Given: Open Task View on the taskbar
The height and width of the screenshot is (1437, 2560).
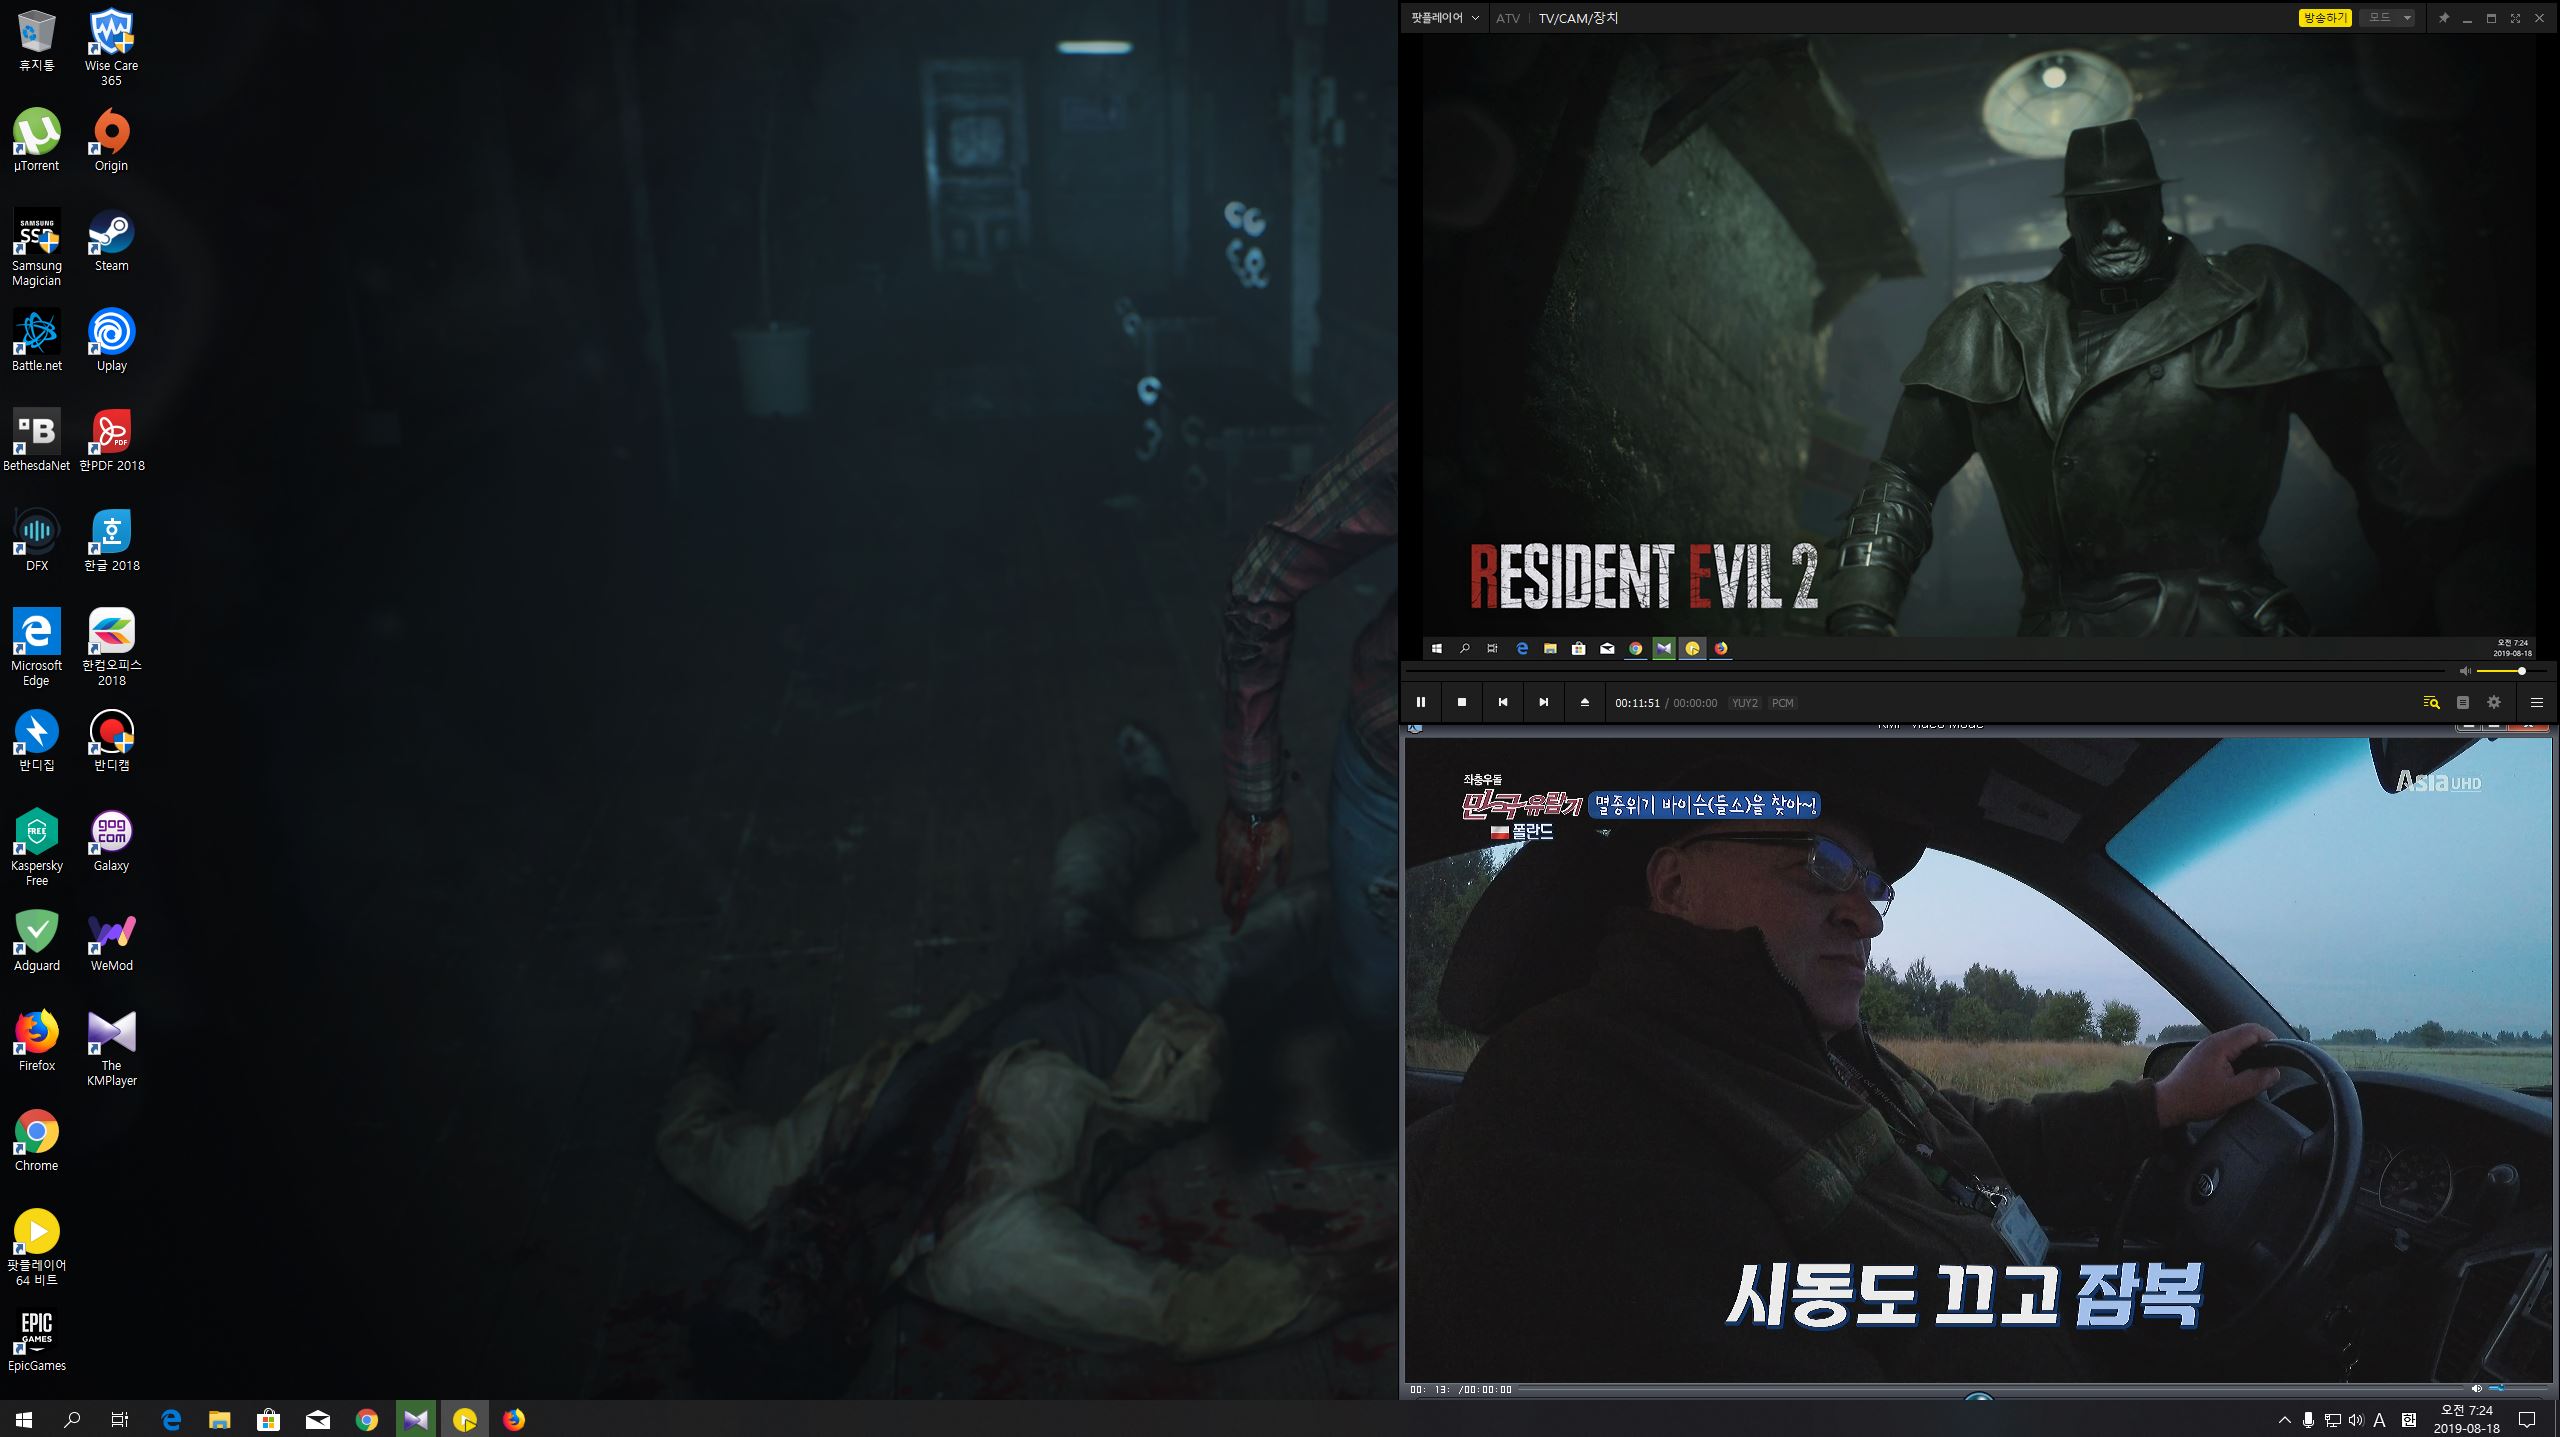Looking at the screenshot, I should [120, 1419].
